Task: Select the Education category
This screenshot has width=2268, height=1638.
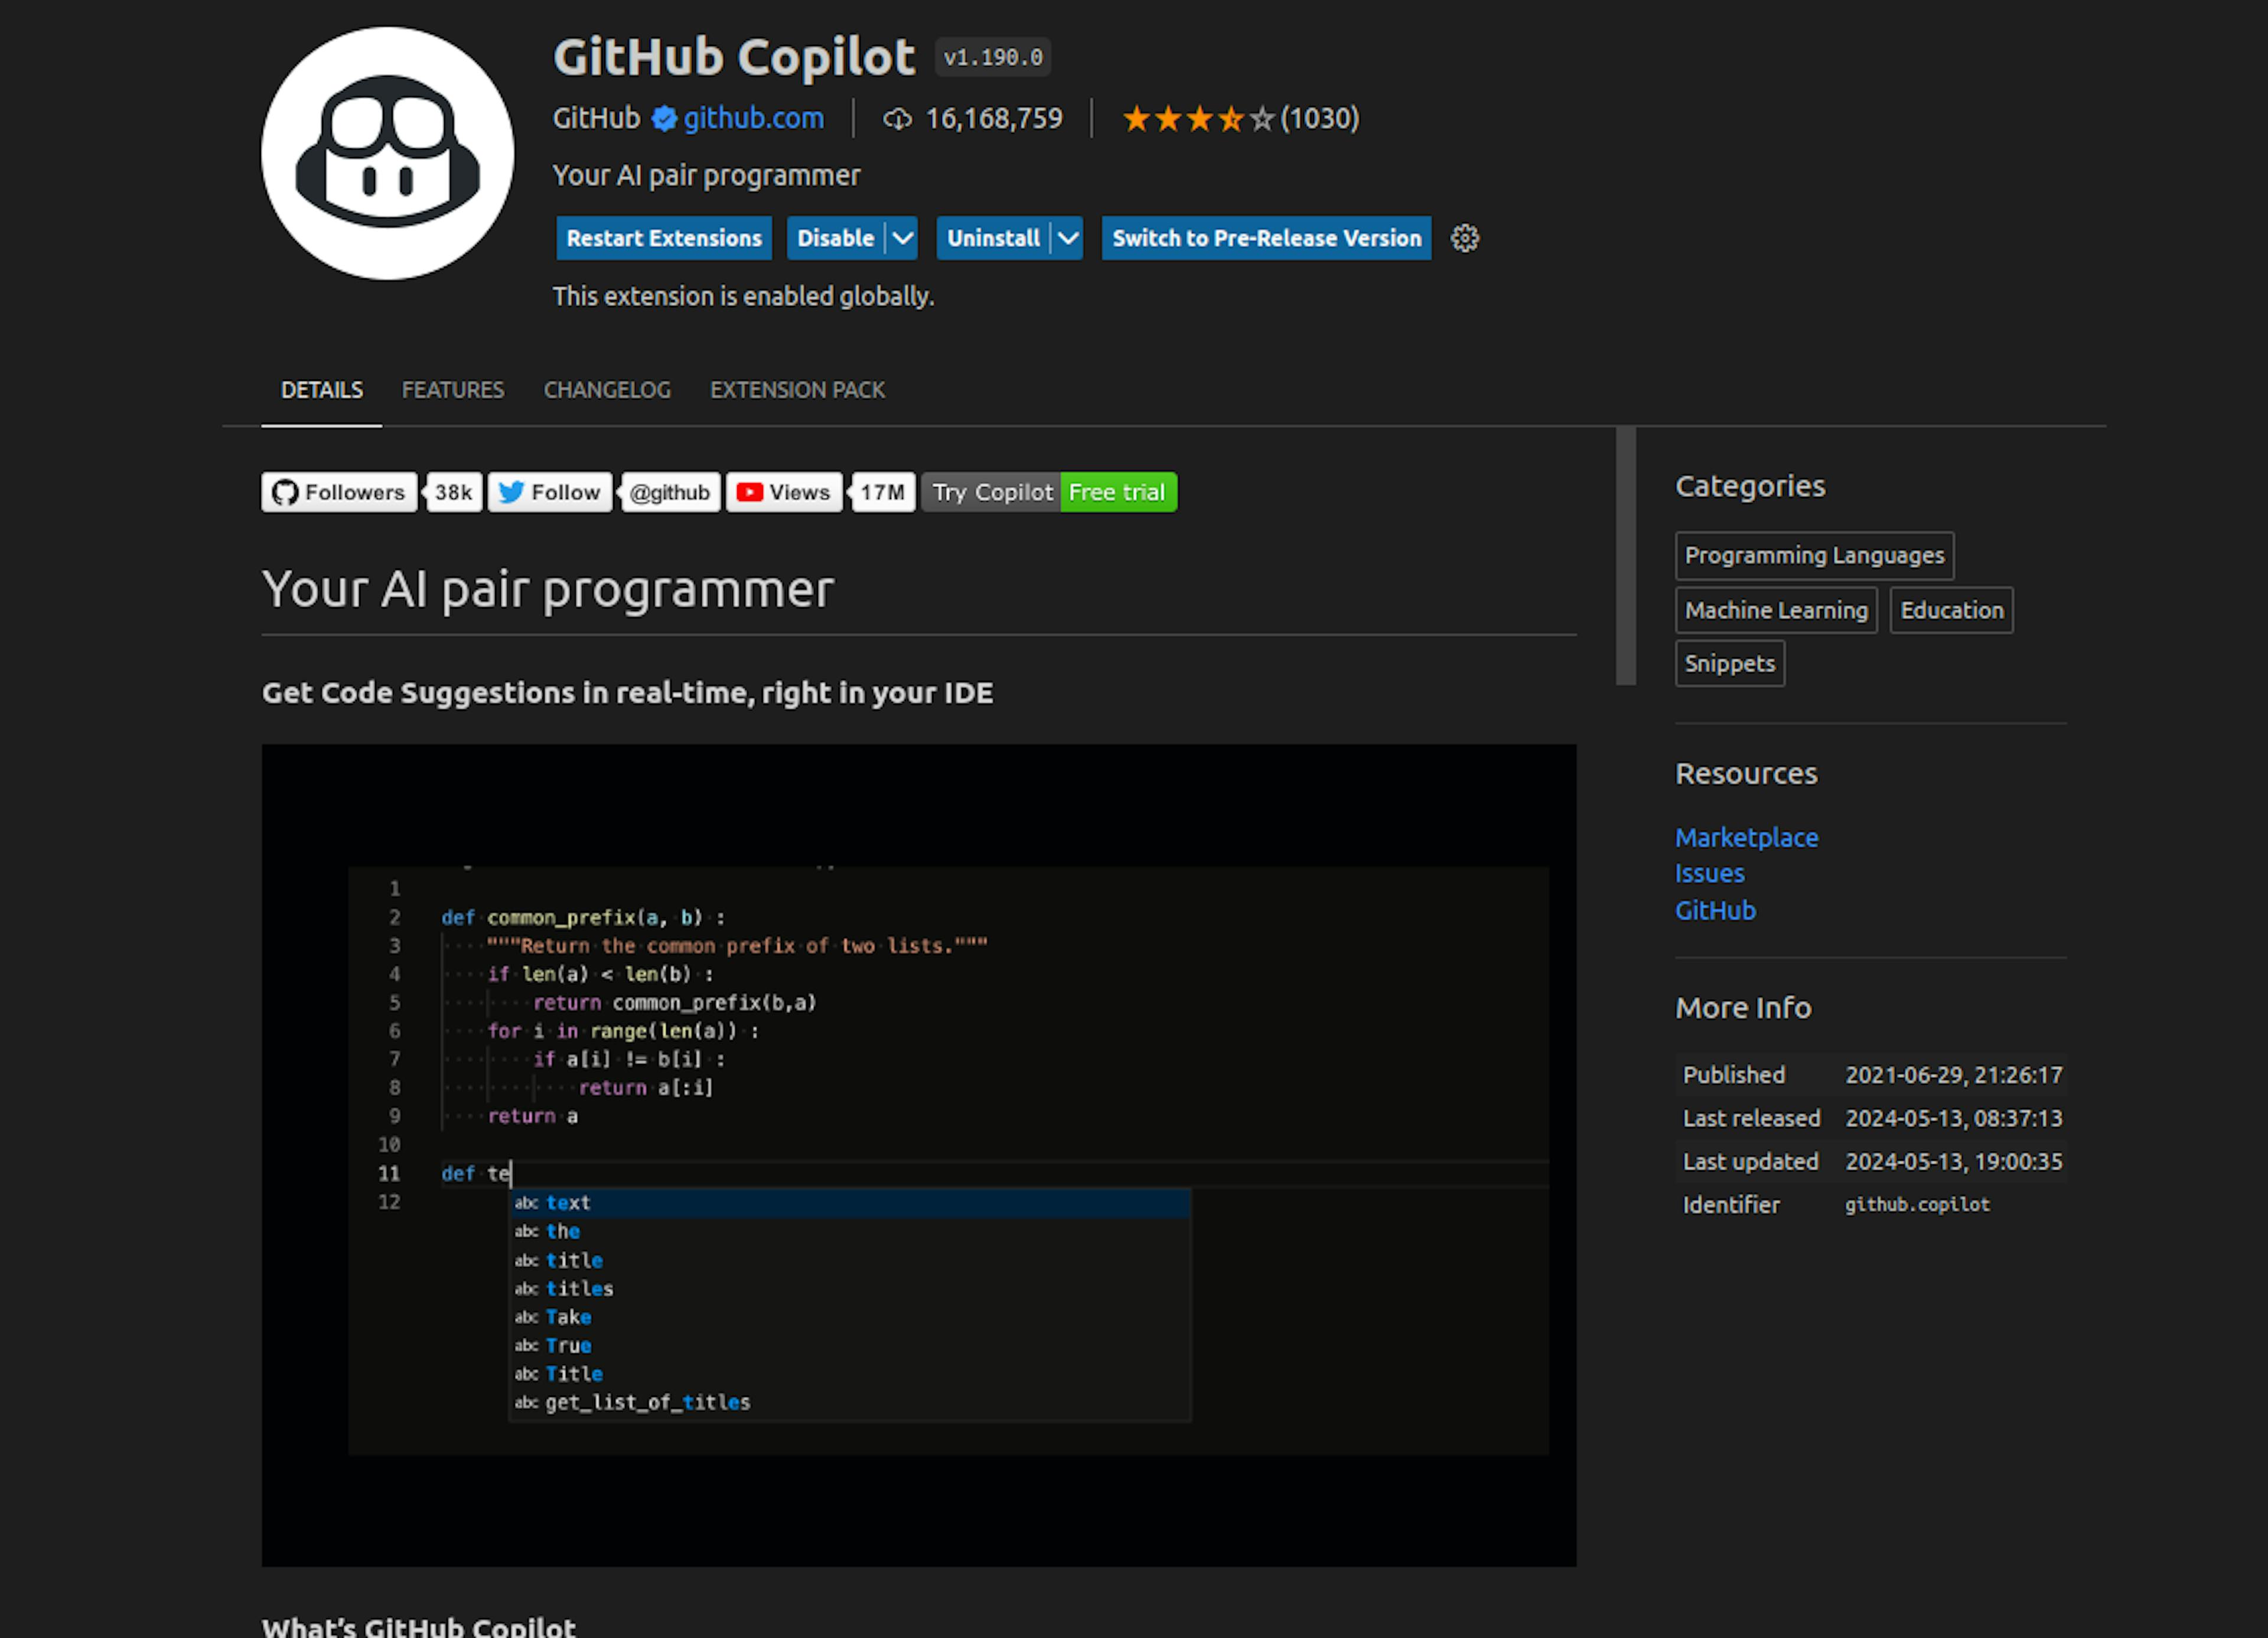Action: pos(1951,610)
